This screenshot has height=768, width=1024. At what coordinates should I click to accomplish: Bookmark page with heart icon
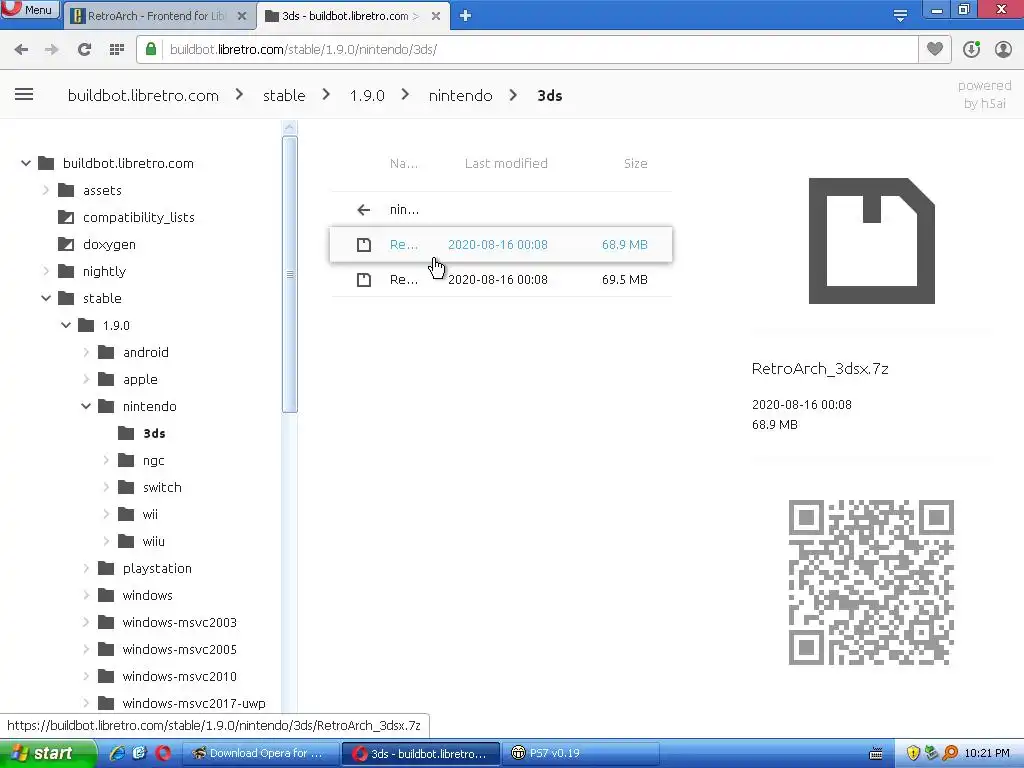pyautogui.click(x=935, y=49)
